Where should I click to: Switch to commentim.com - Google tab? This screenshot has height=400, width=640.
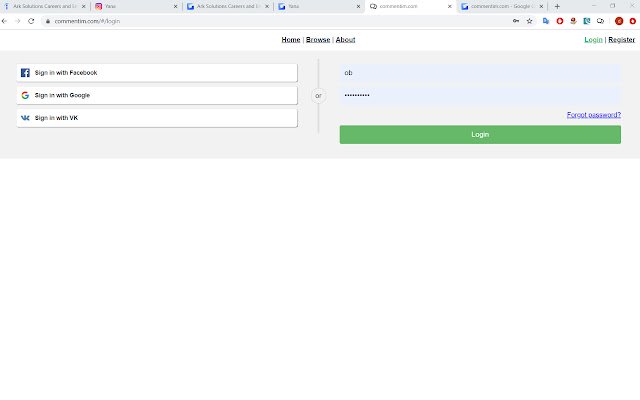[x=502, y=7]
